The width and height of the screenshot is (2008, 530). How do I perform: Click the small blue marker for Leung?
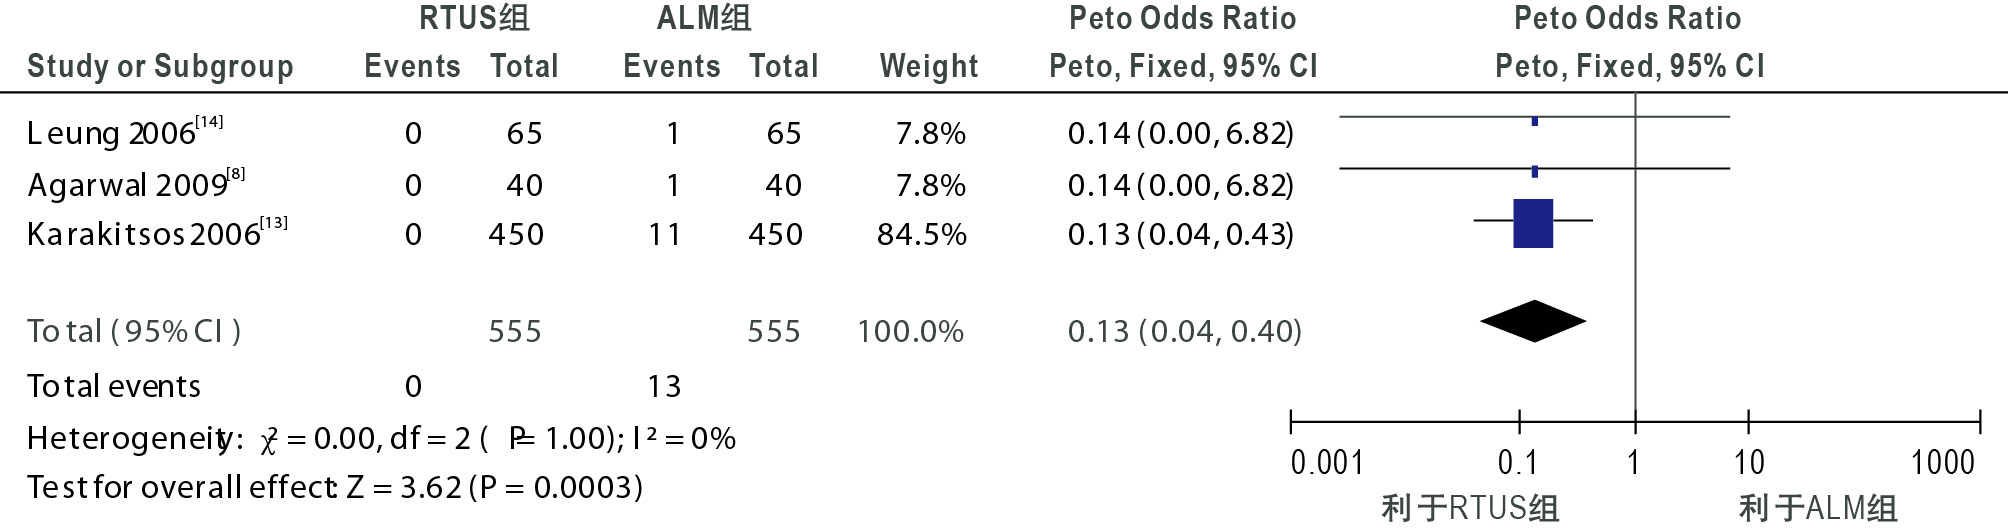click(x=1535, y=121)
